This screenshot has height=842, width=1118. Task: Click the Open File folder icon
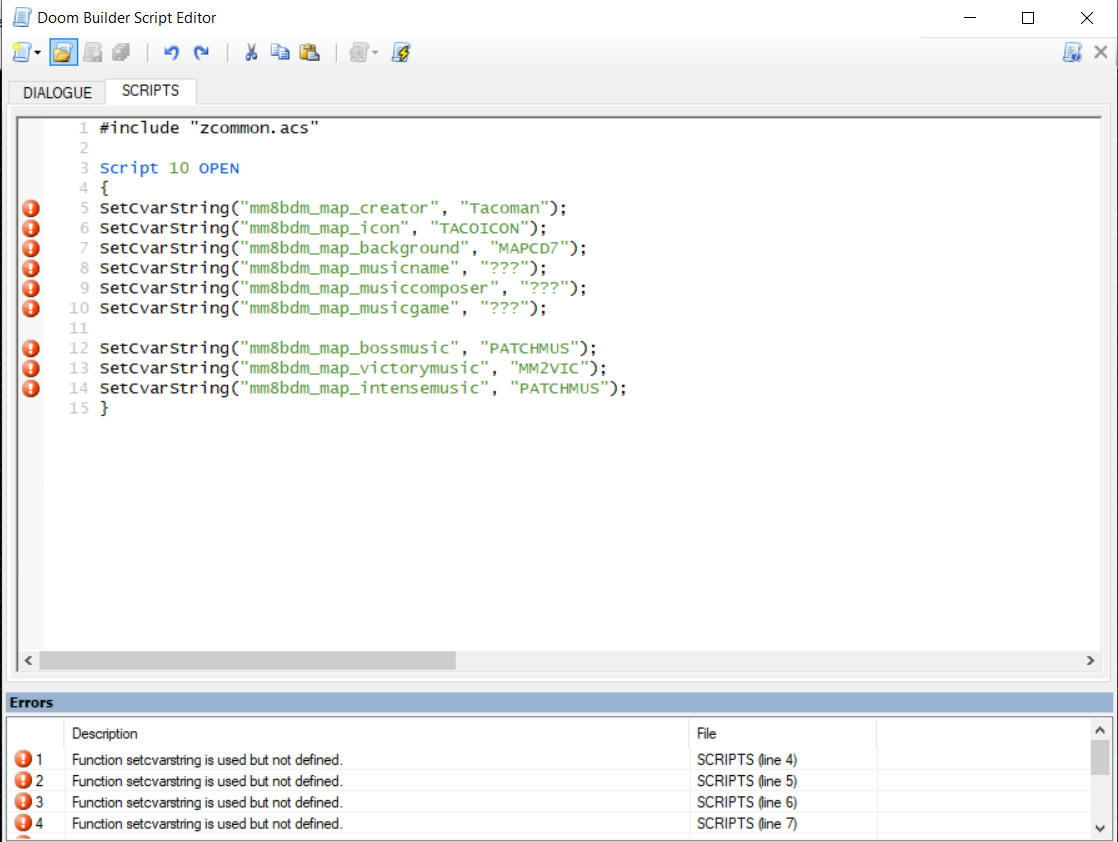click(63, 53)
